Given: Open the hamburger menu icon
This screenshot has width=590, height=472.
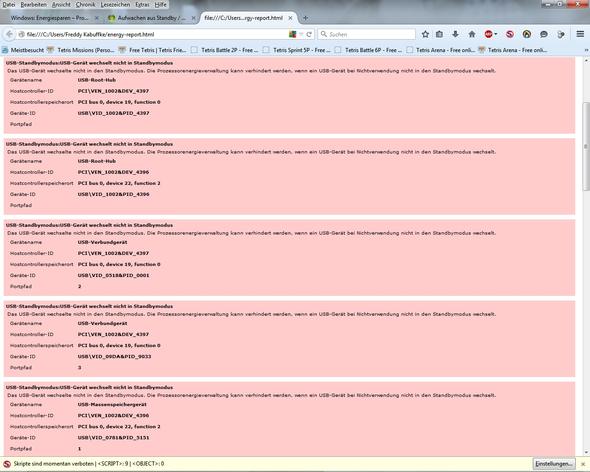Looking at the screenshot, I should (580, 34).
